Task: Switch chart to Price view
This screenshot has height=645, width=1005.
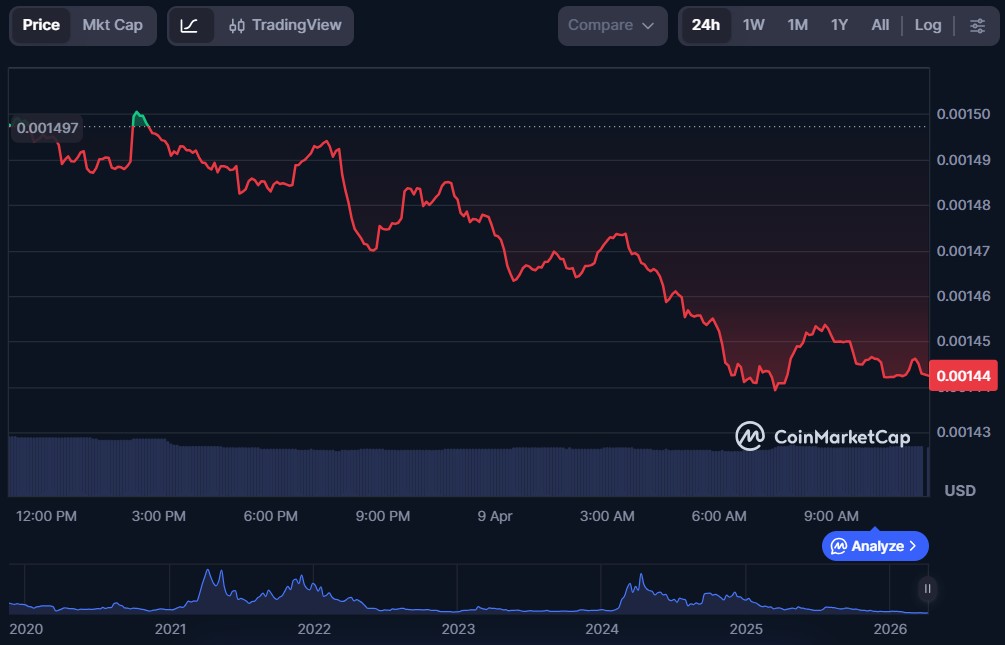Action: coord(41,25)
